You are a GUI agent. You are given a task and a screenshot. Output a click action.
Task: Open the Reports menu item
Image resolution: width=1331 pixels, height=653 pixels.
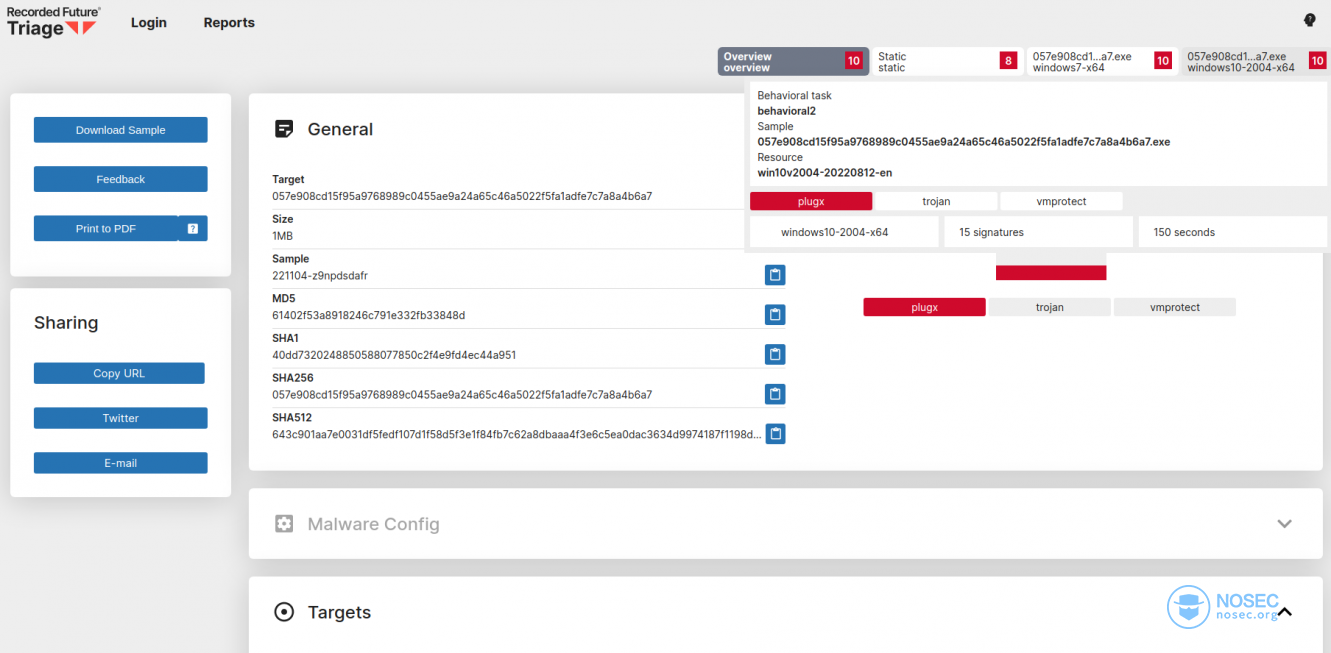pos(229,22)
